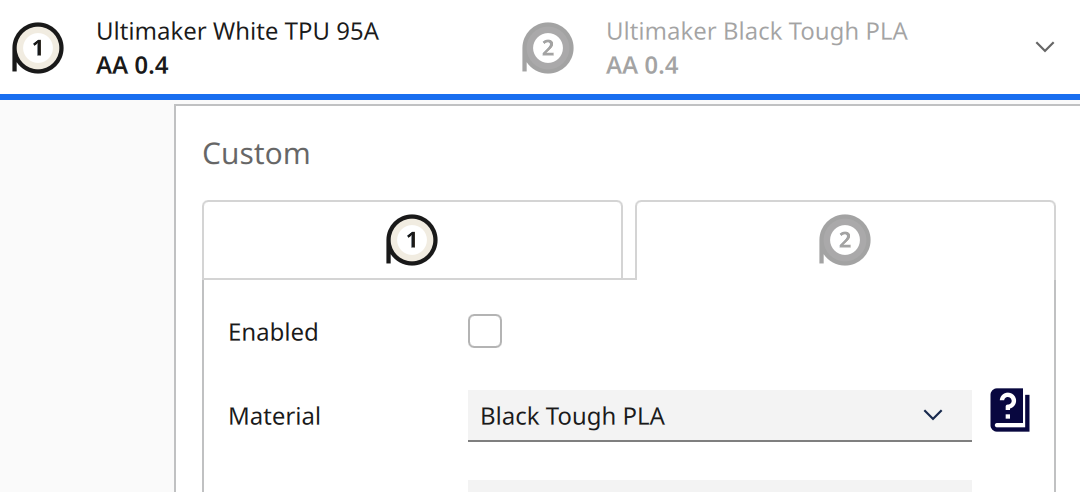Click the Enabled label text
Image resolution: width=1080 pixels, height=492 pixels.
click(273, 332)
